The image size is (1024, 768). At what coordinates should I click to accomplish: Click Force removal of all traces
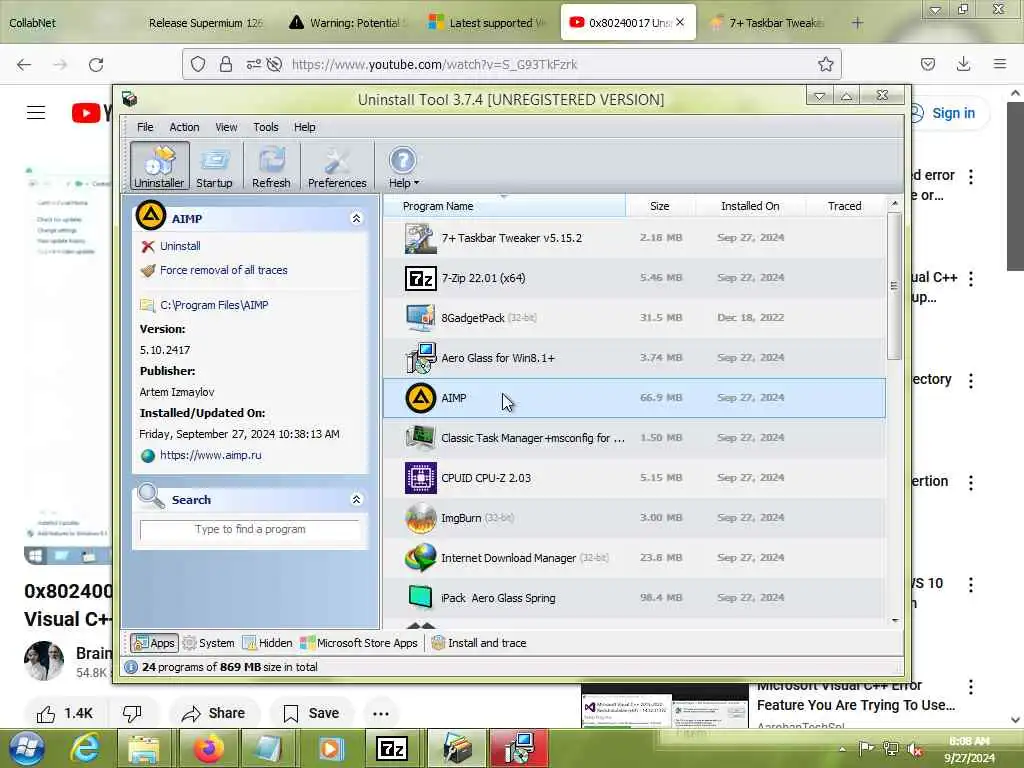(223, 270)
